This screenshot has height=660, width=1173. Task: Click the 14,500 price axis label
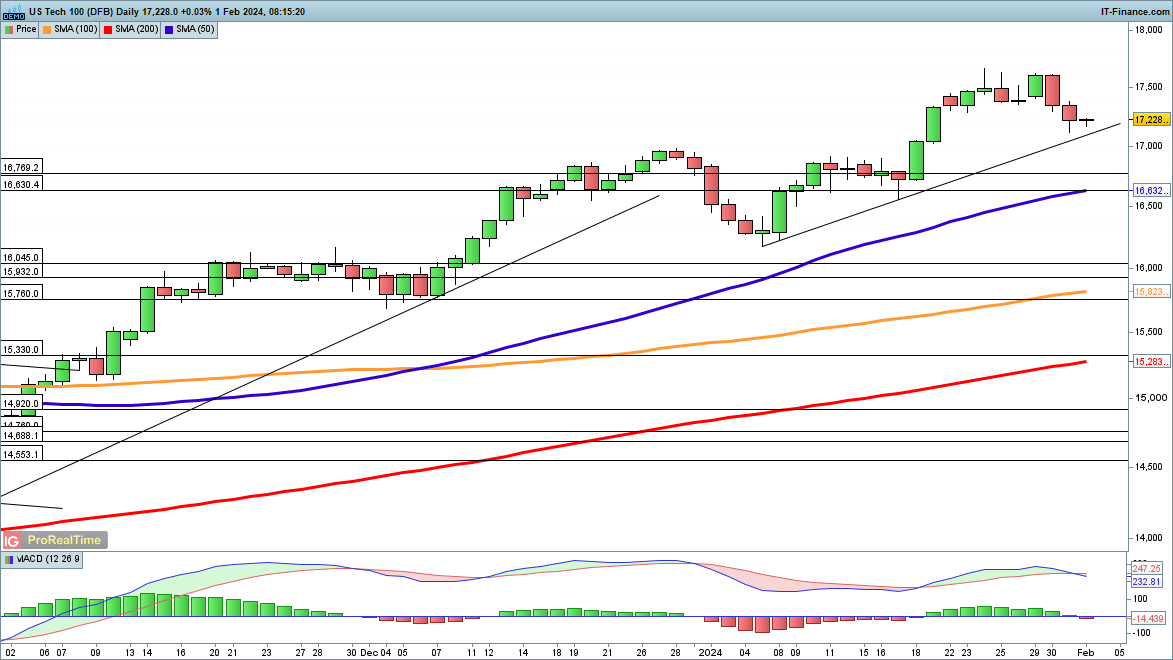tap(1149, 467)
